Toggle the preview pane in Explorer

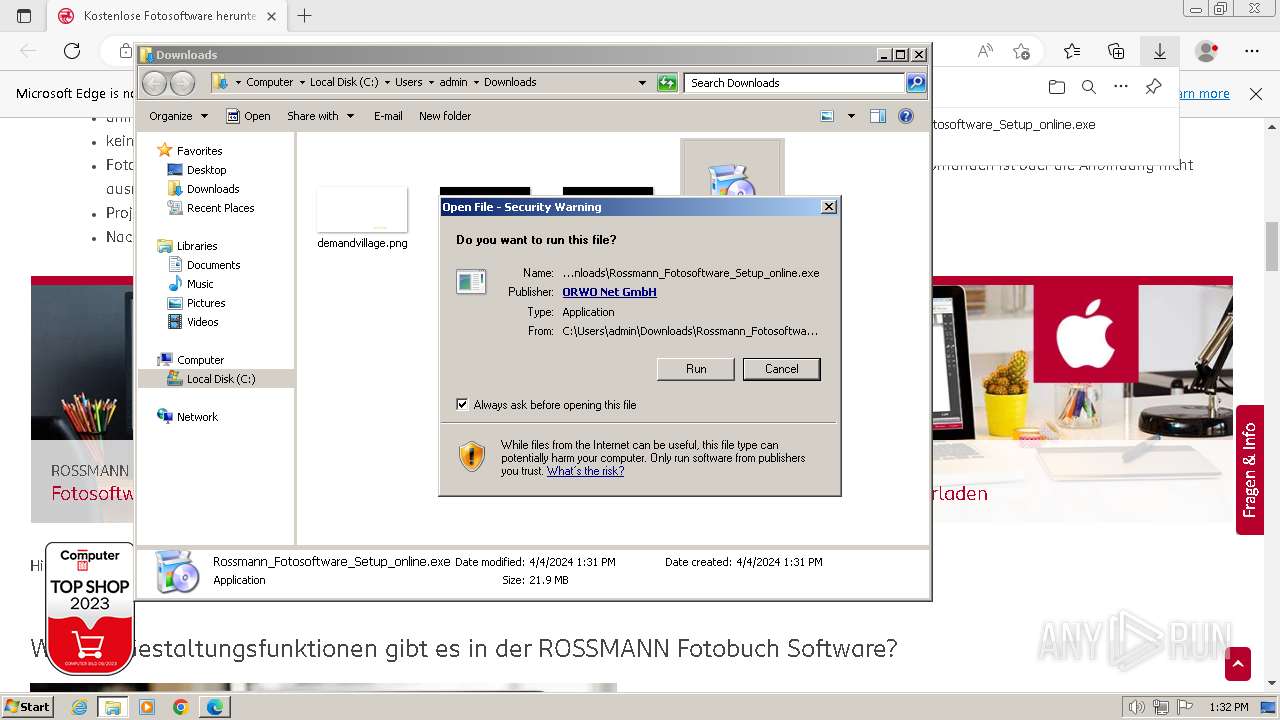(878, 116)
